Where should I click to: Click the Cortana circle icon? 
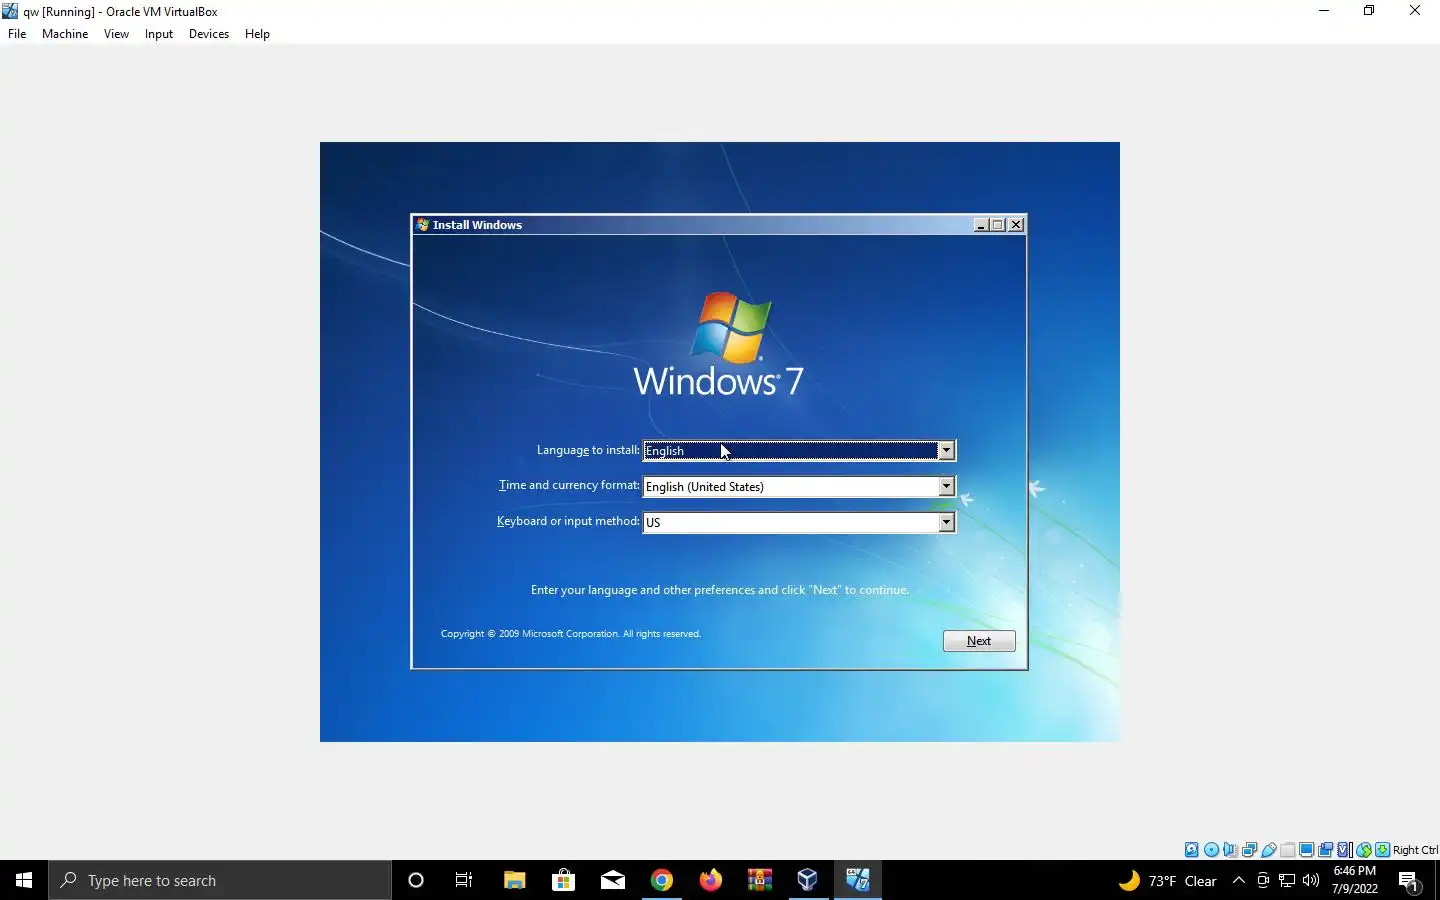(416, 880)
